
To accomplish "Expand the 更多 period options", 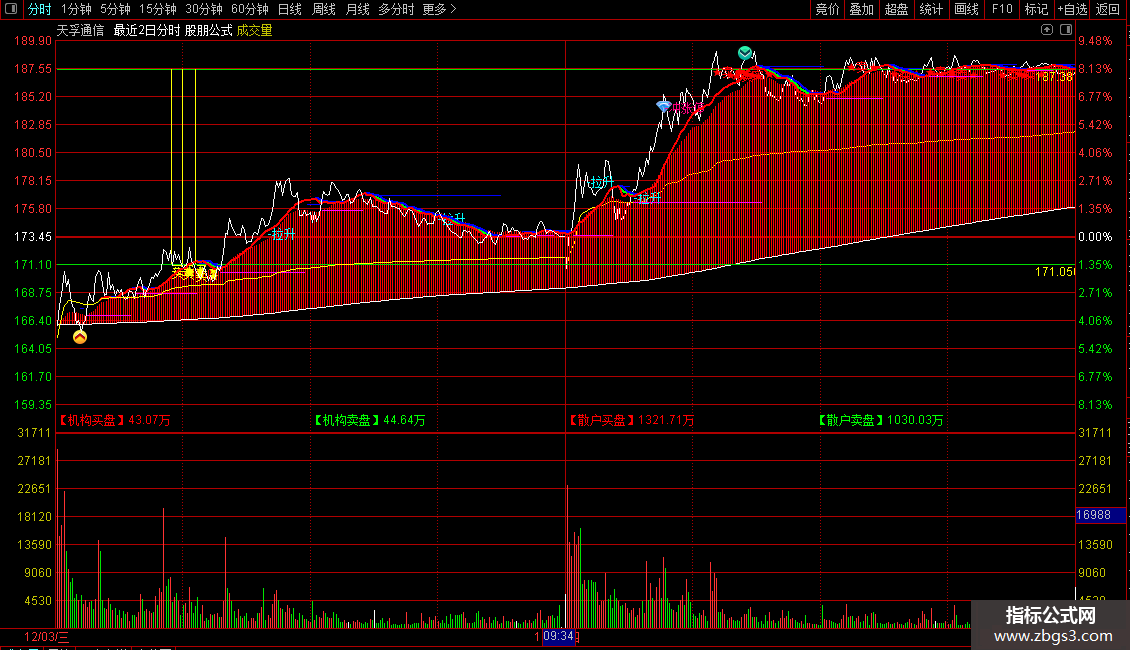I will (440, 9).
